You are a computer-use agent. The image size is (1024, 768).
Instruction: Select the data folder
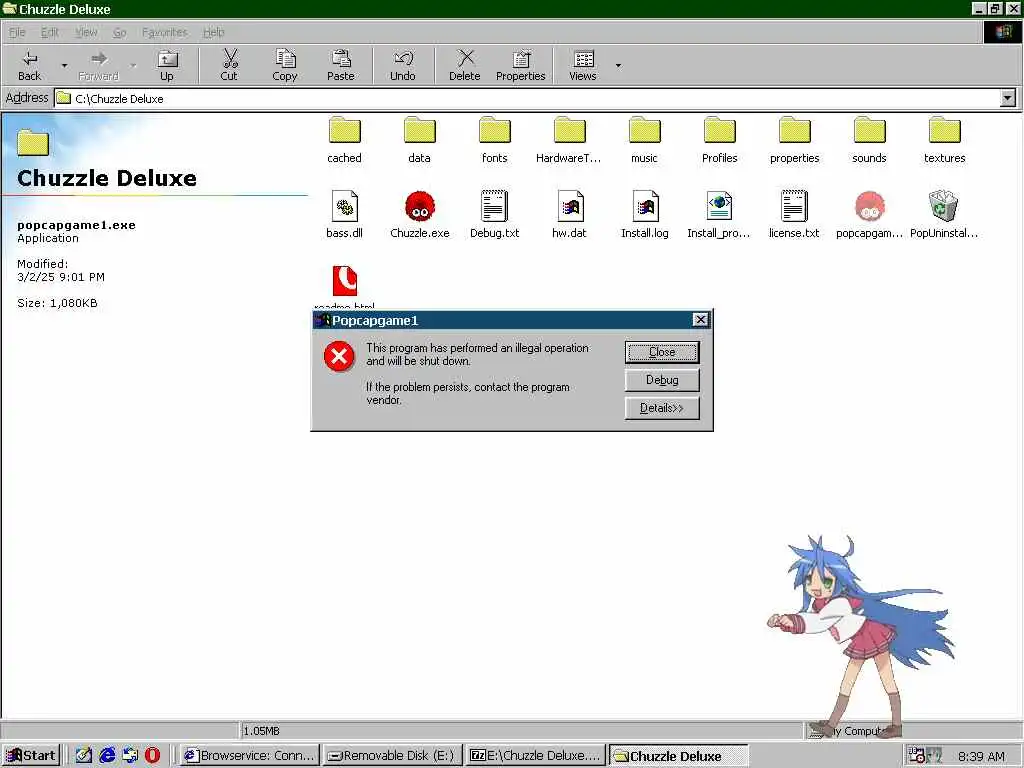point(419,140)
